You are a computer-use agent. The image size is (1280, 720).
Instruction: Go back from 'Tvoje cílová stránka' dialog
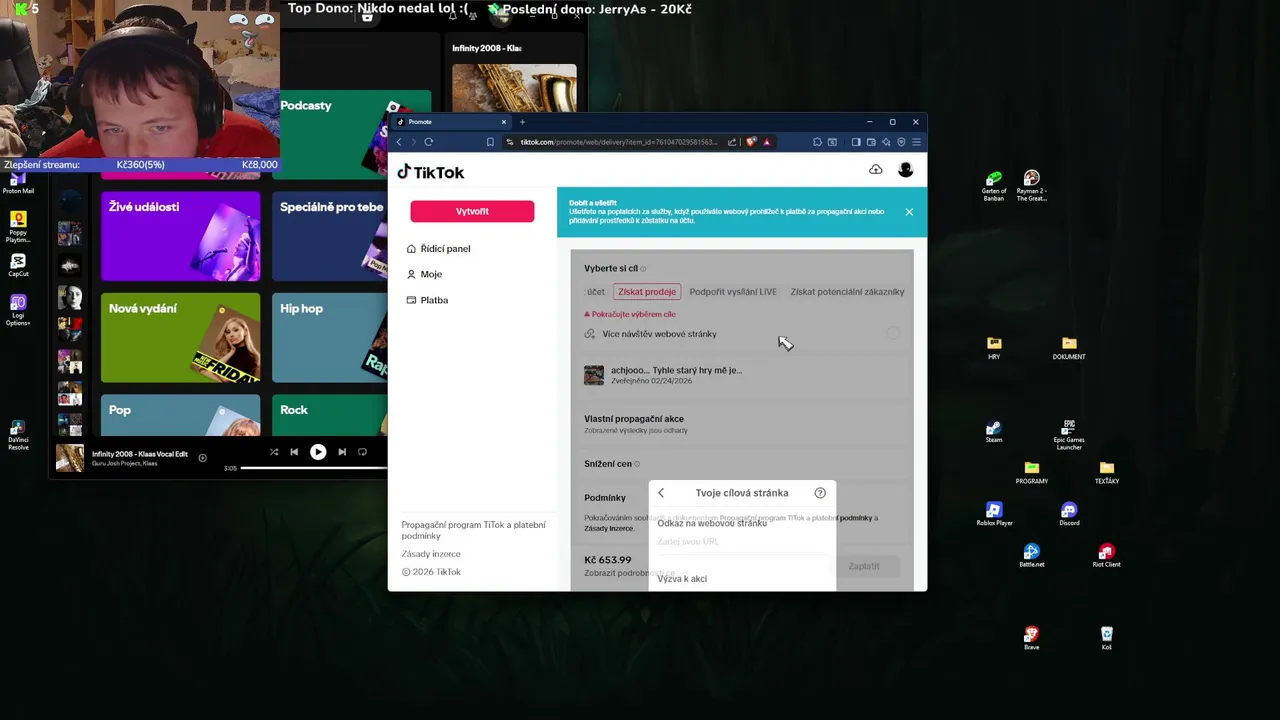[661, 493]
